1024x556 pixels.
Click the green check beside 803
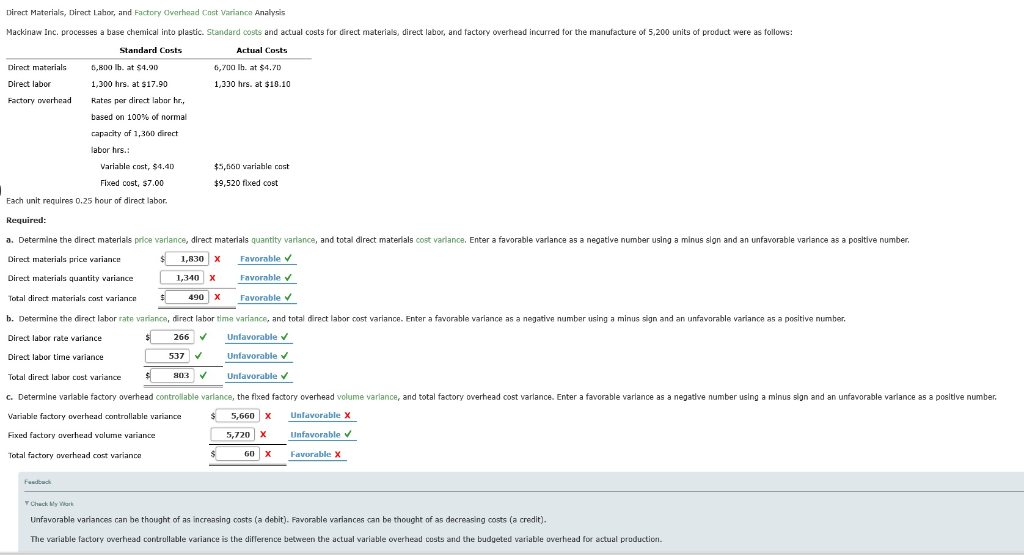point(203,376)
